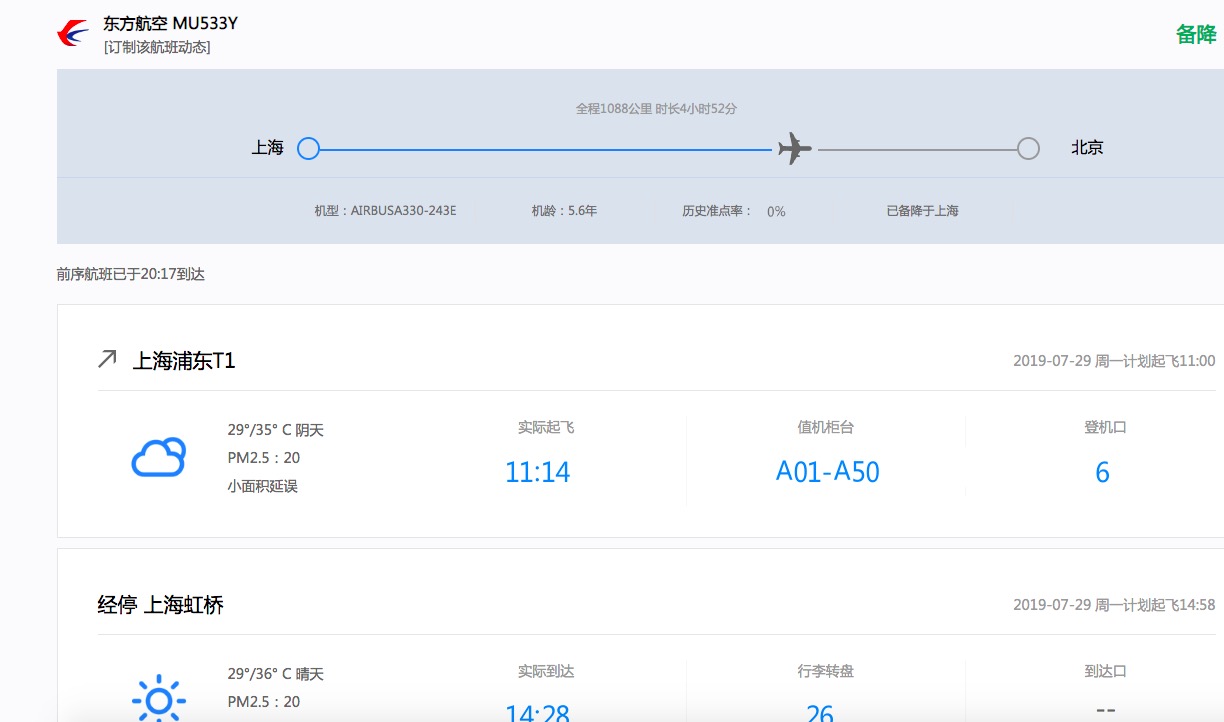Click the flight title 东方航空 MU533Y
The width and height of the screenshot is (1224, 722).
pyautogui.click(x=170, y=23)
